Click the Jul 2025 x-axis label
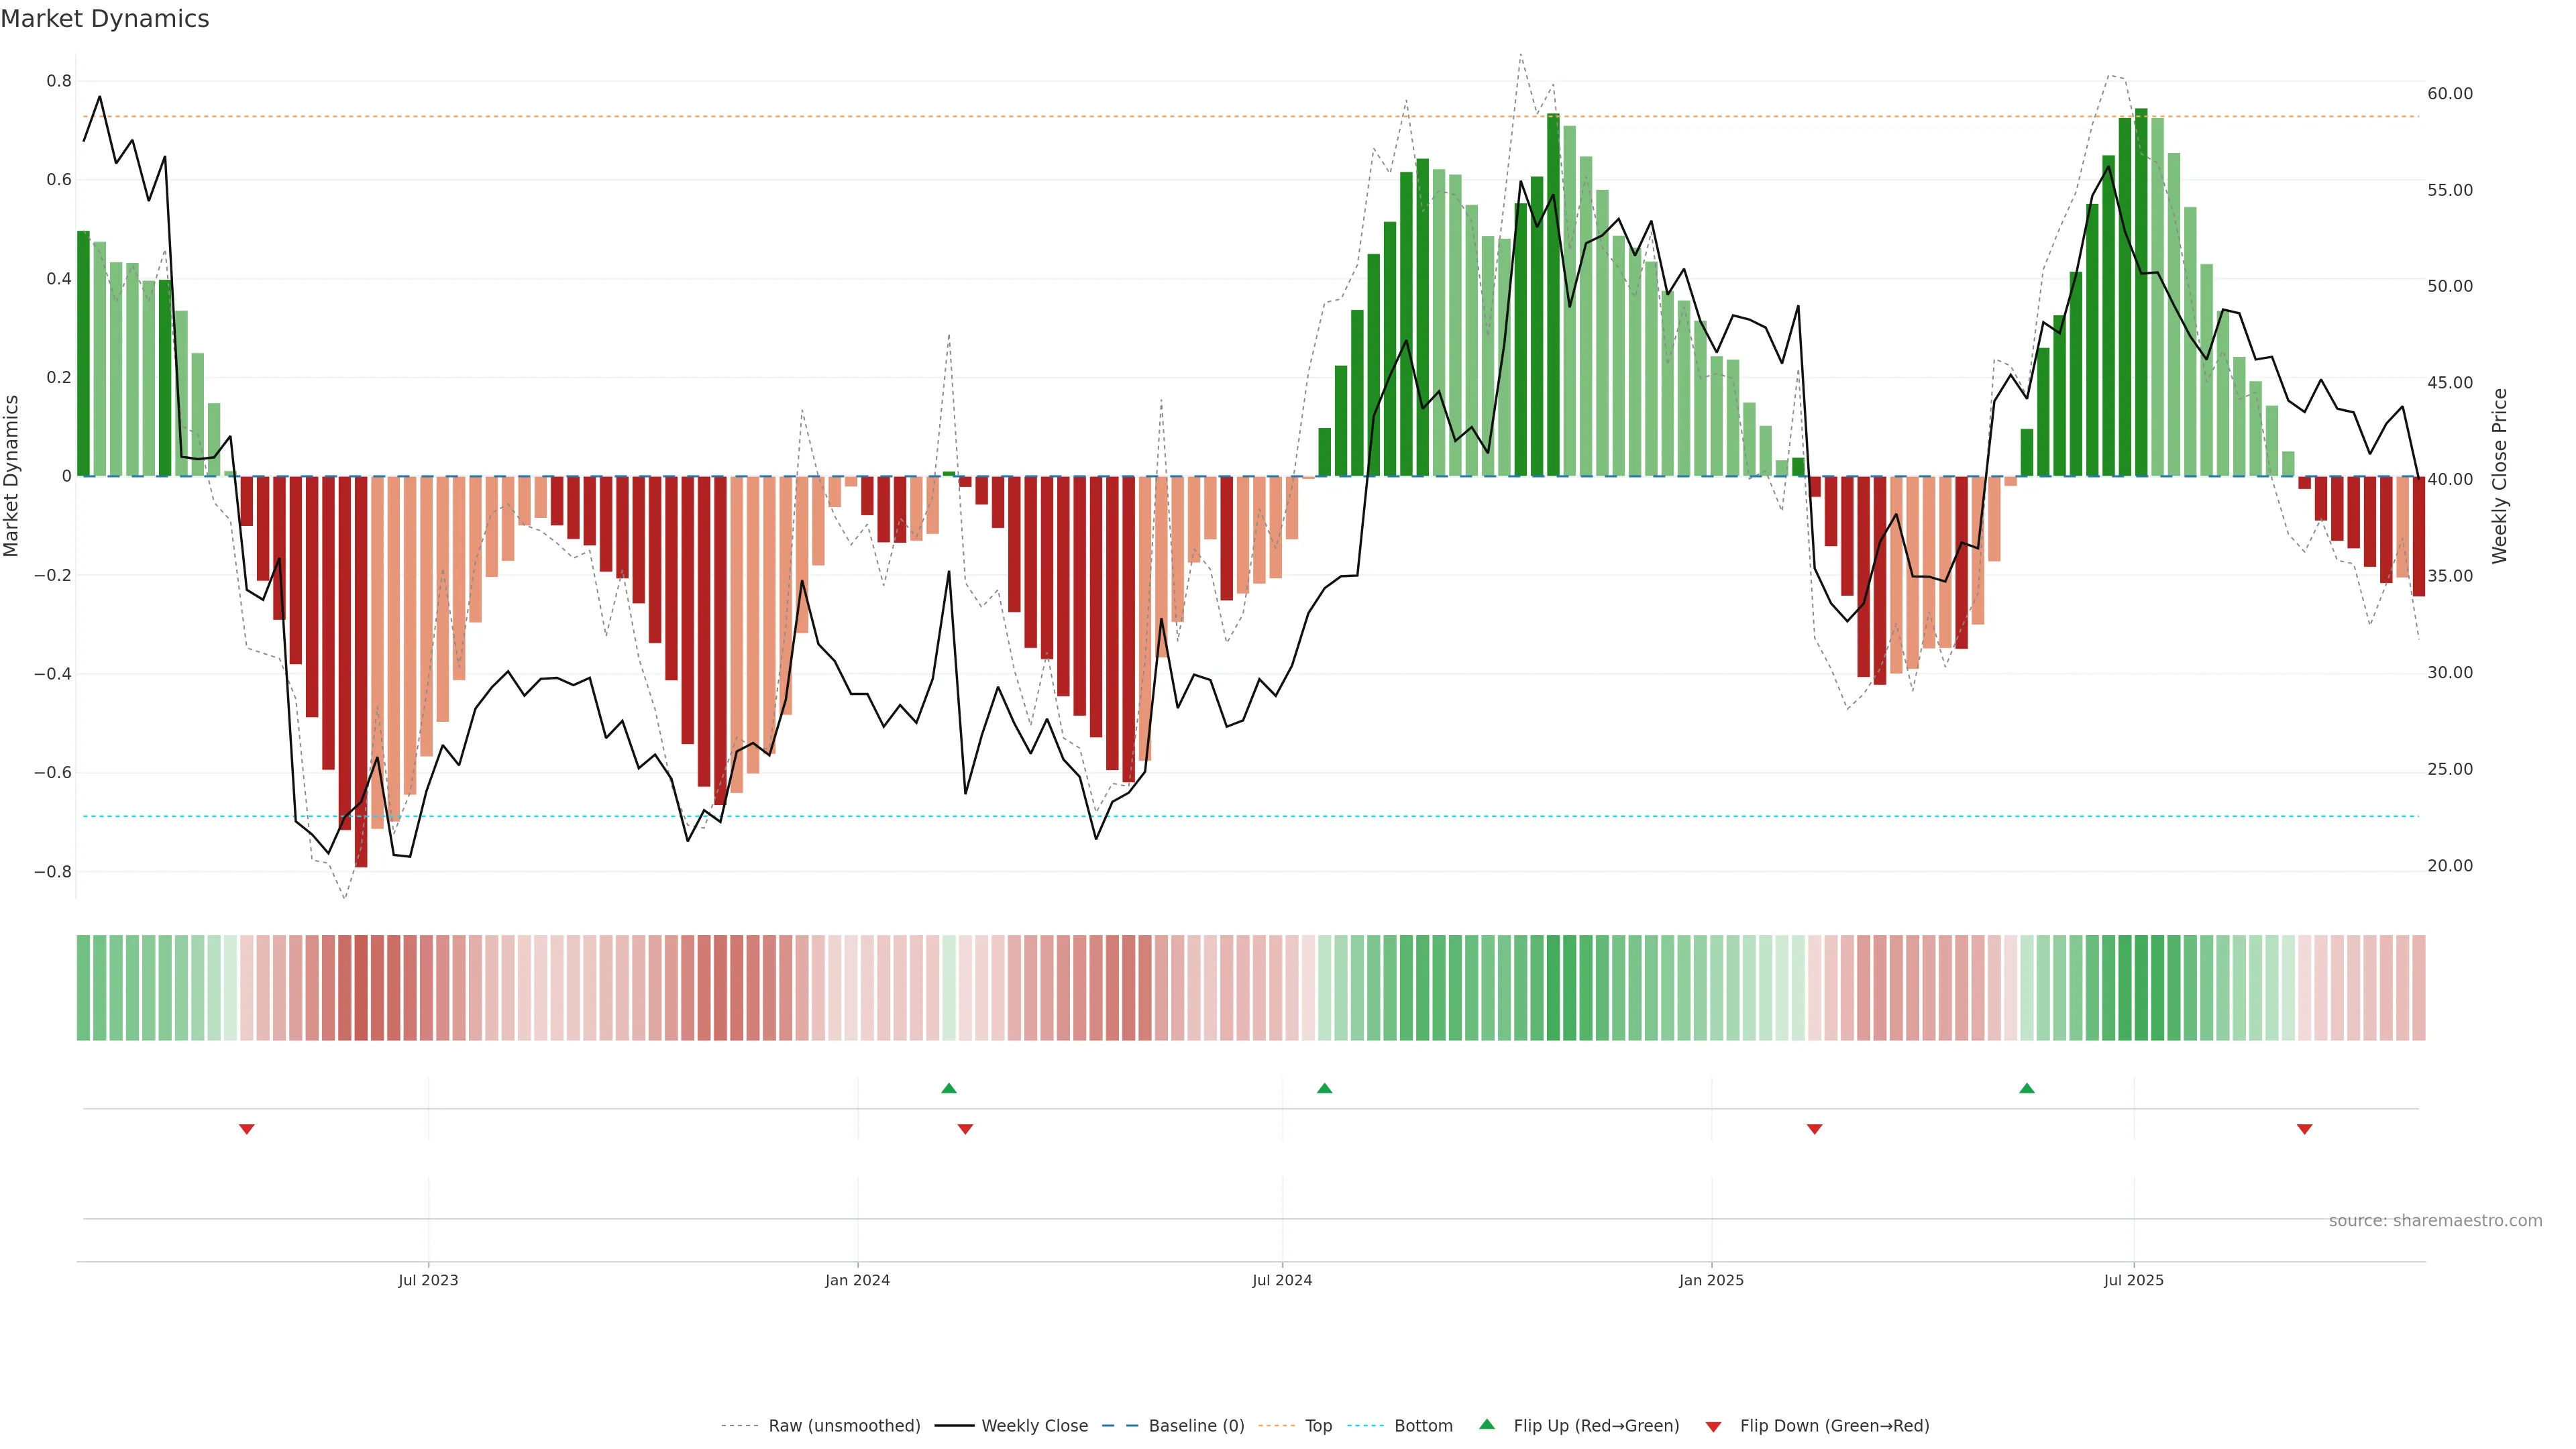This screenshot has width=2576, height=1449. click(x=2133, y=1280)
